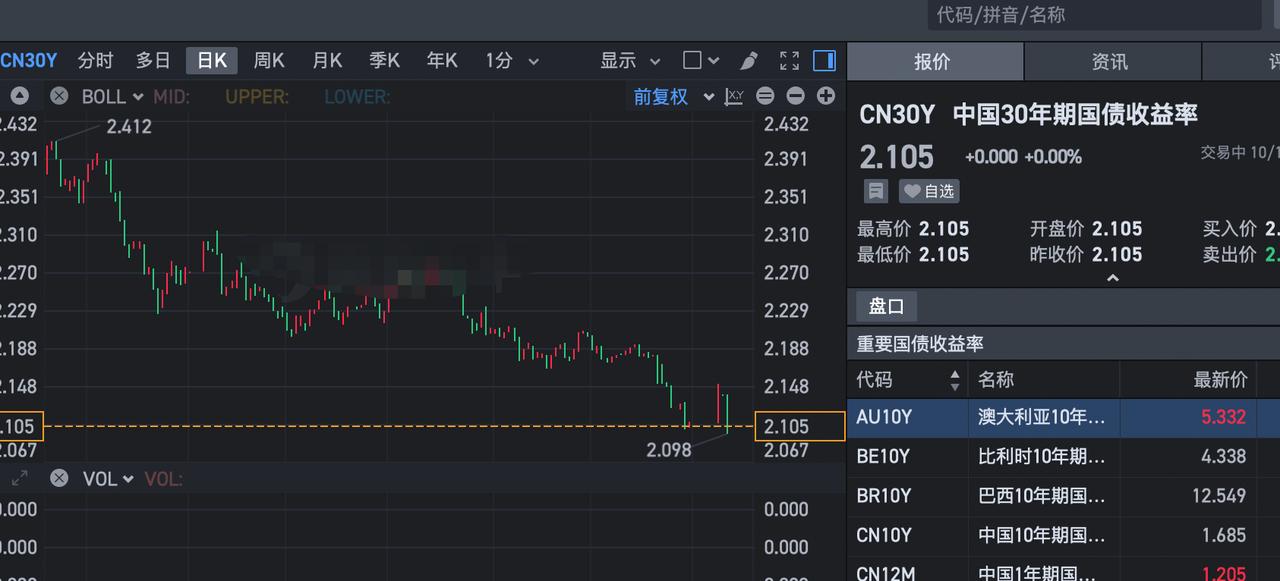The height and width of the screenshot is (581, 1280).
Task: Click the 2.098 low price label on chart
Action: (669, 449)
